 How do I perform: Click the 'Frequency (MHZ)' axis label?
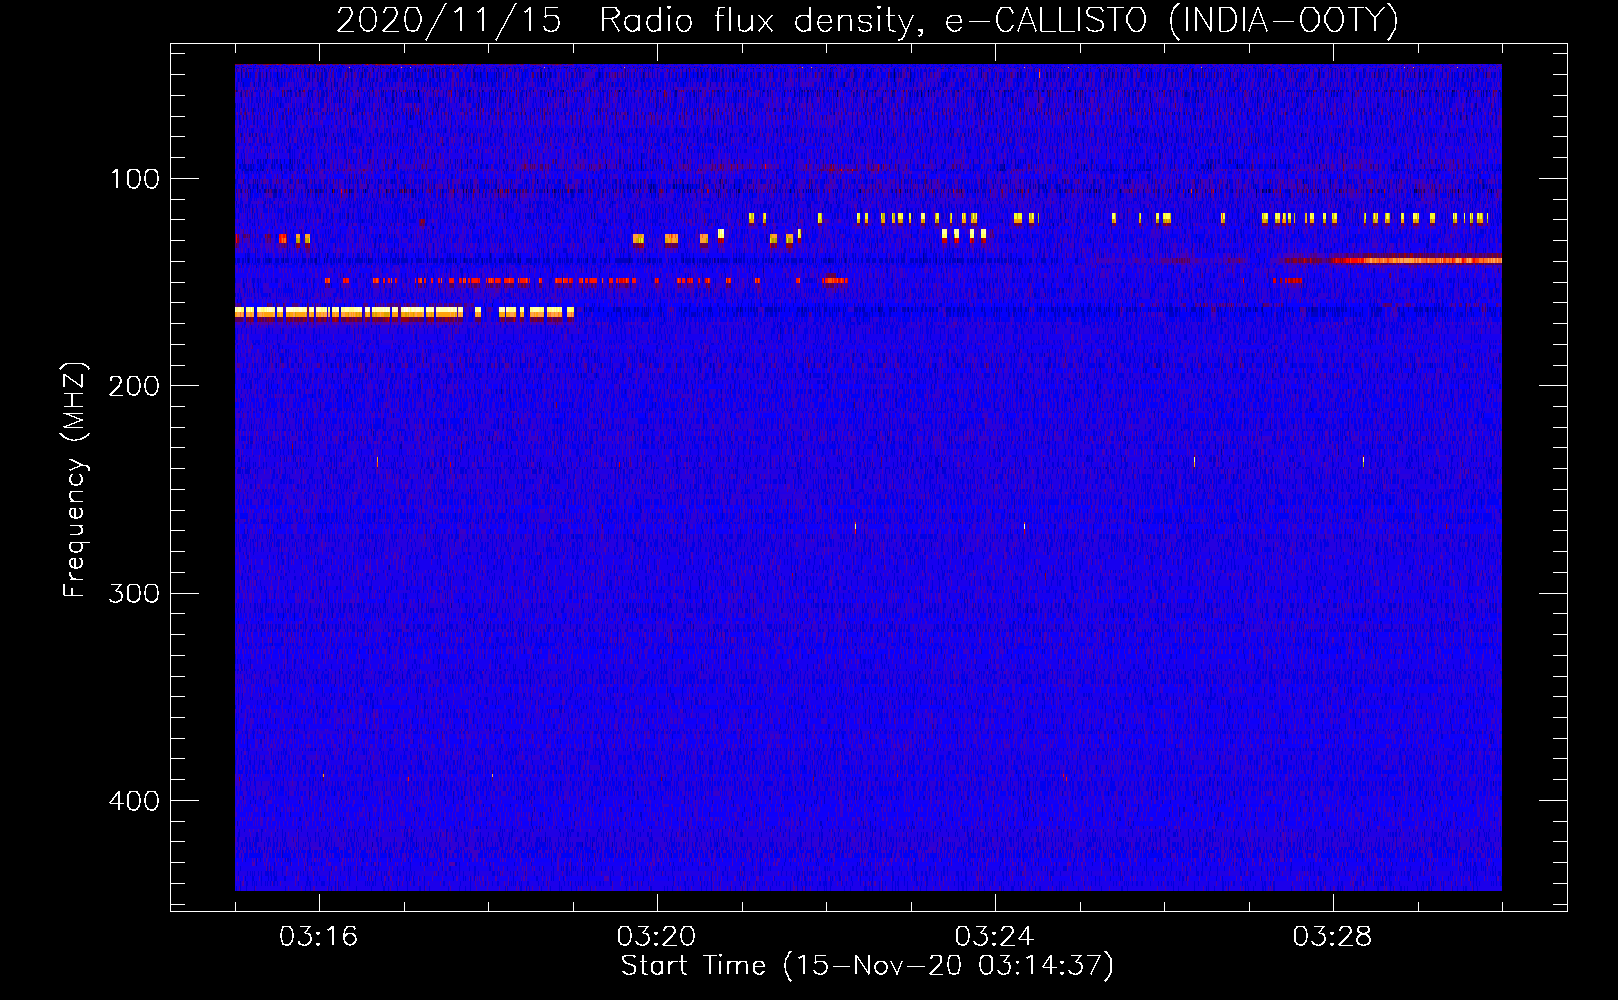[x=75, y=480]
